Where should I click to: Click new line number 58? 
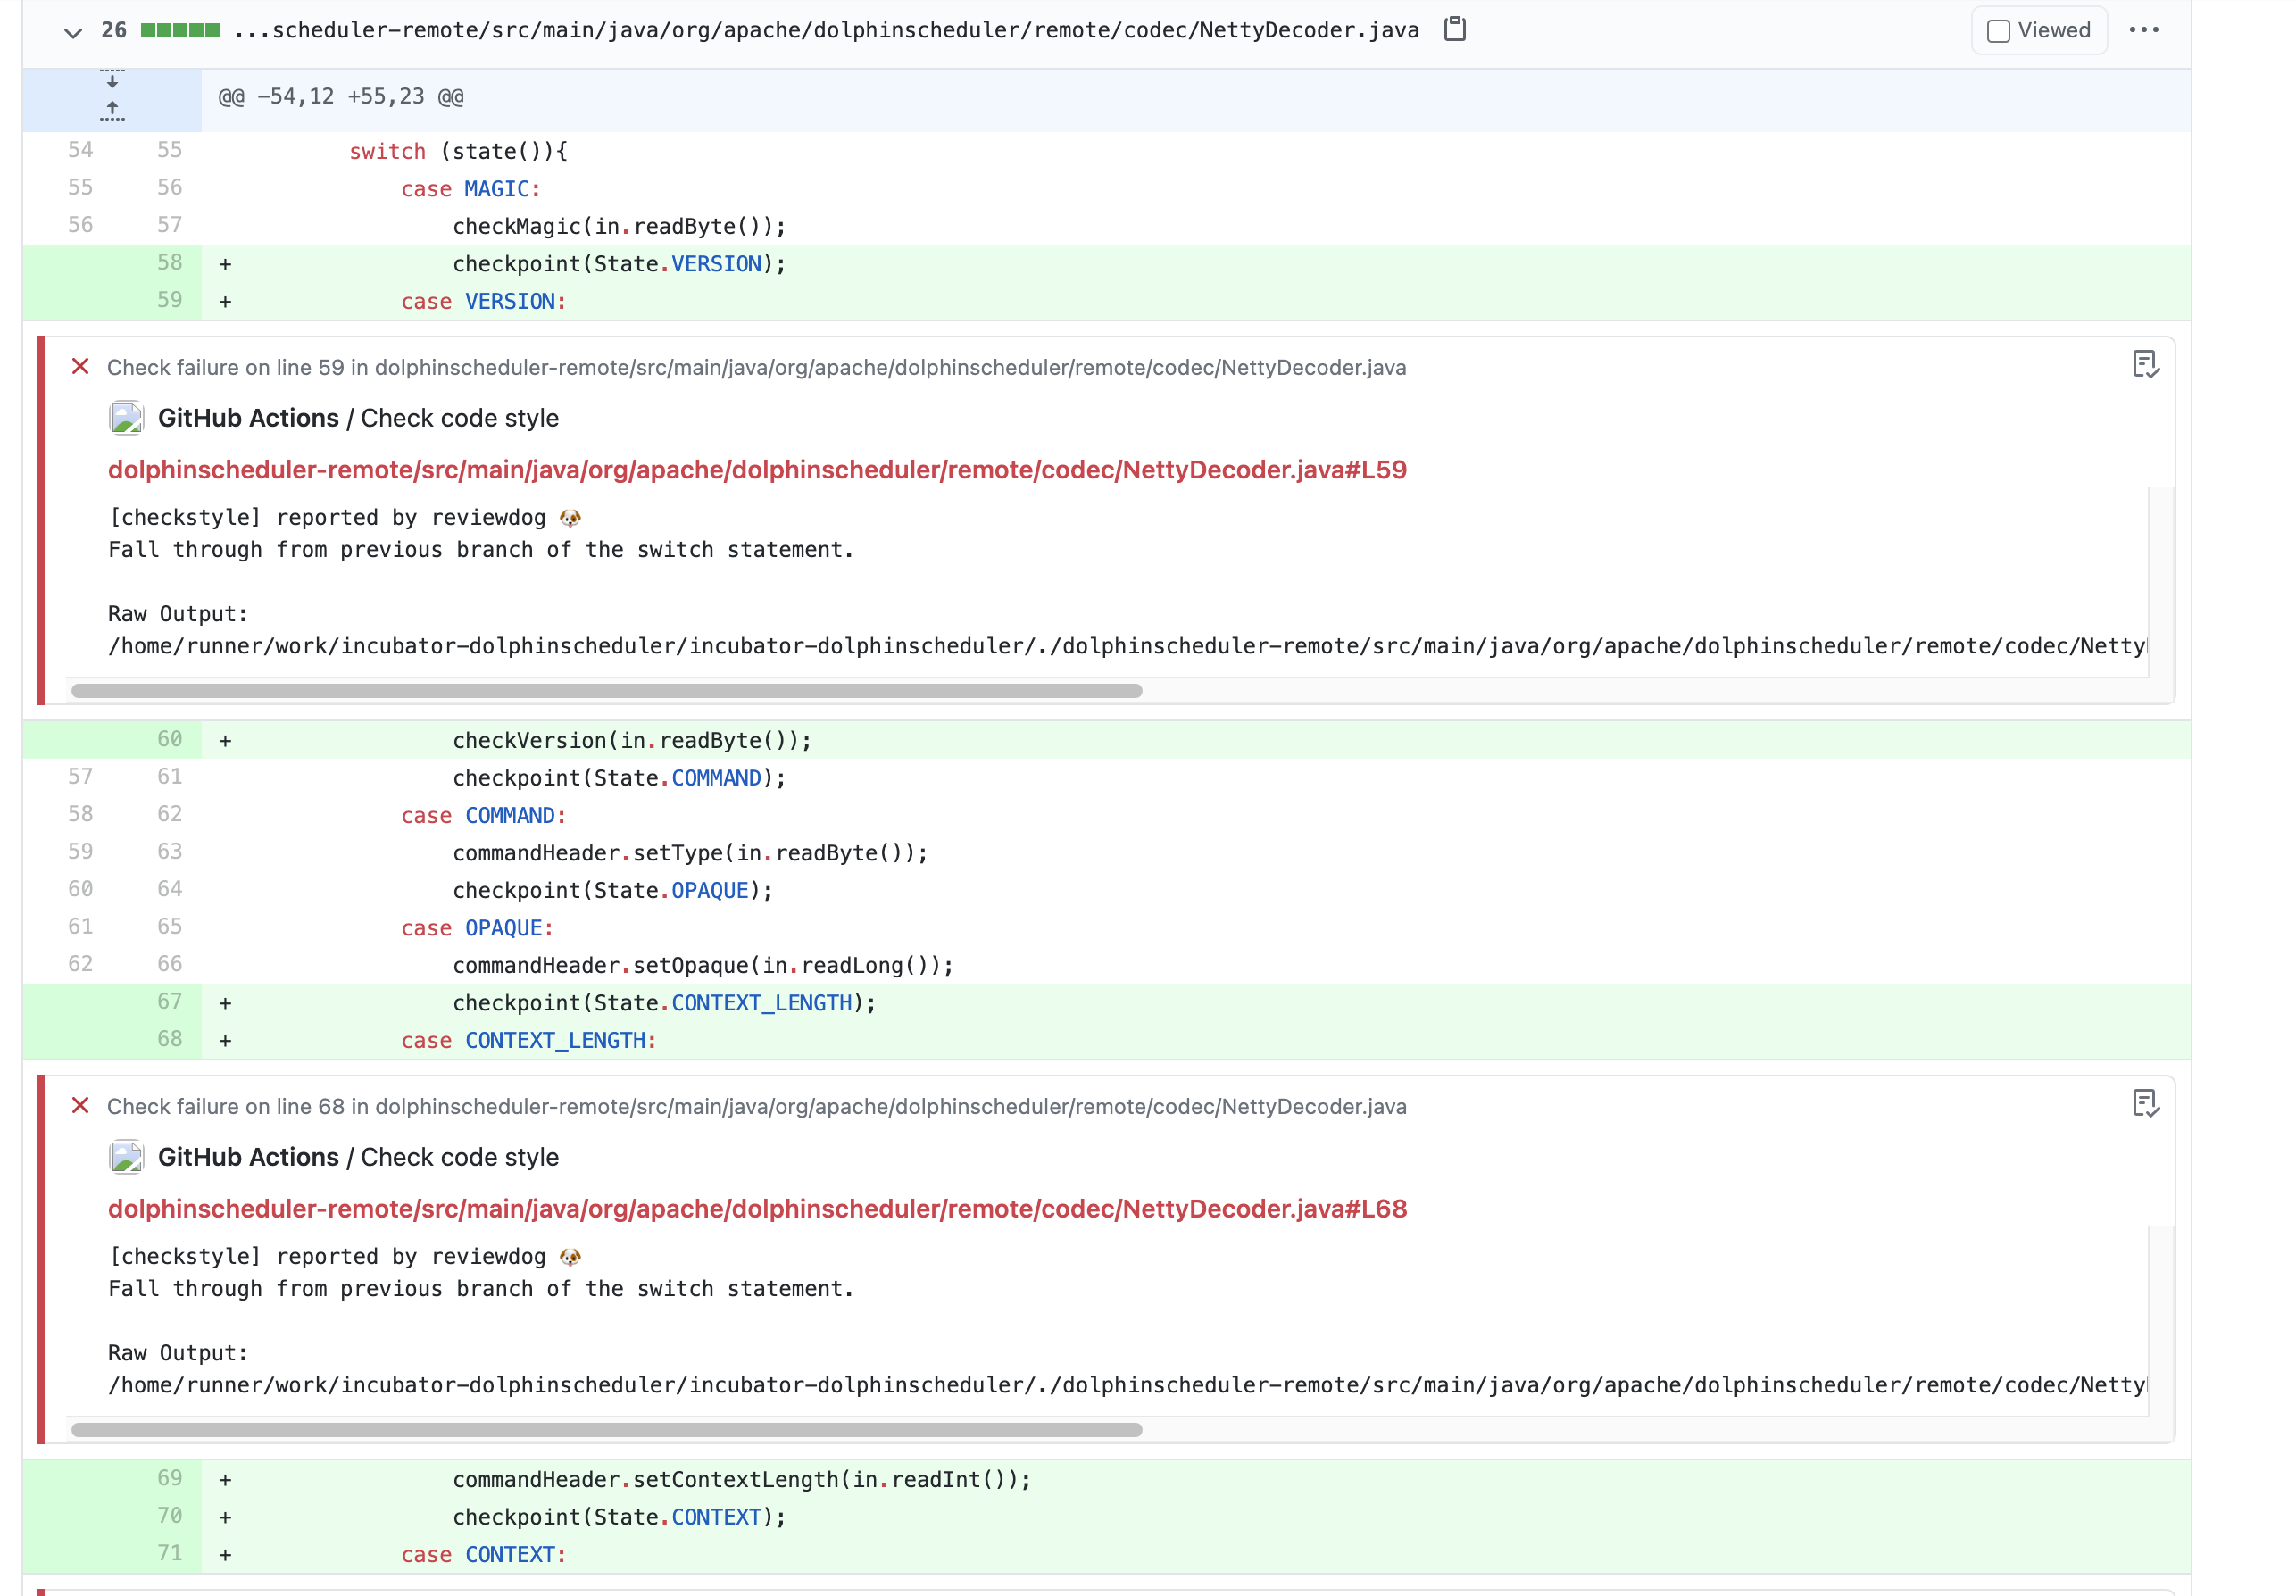pyautogui.click(x=169, y=263)
